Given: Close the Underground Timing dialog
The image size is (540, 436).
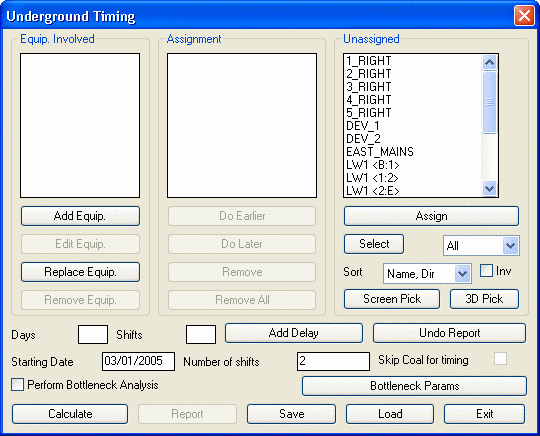Looking at the screenshot, I should click(524, 16).
